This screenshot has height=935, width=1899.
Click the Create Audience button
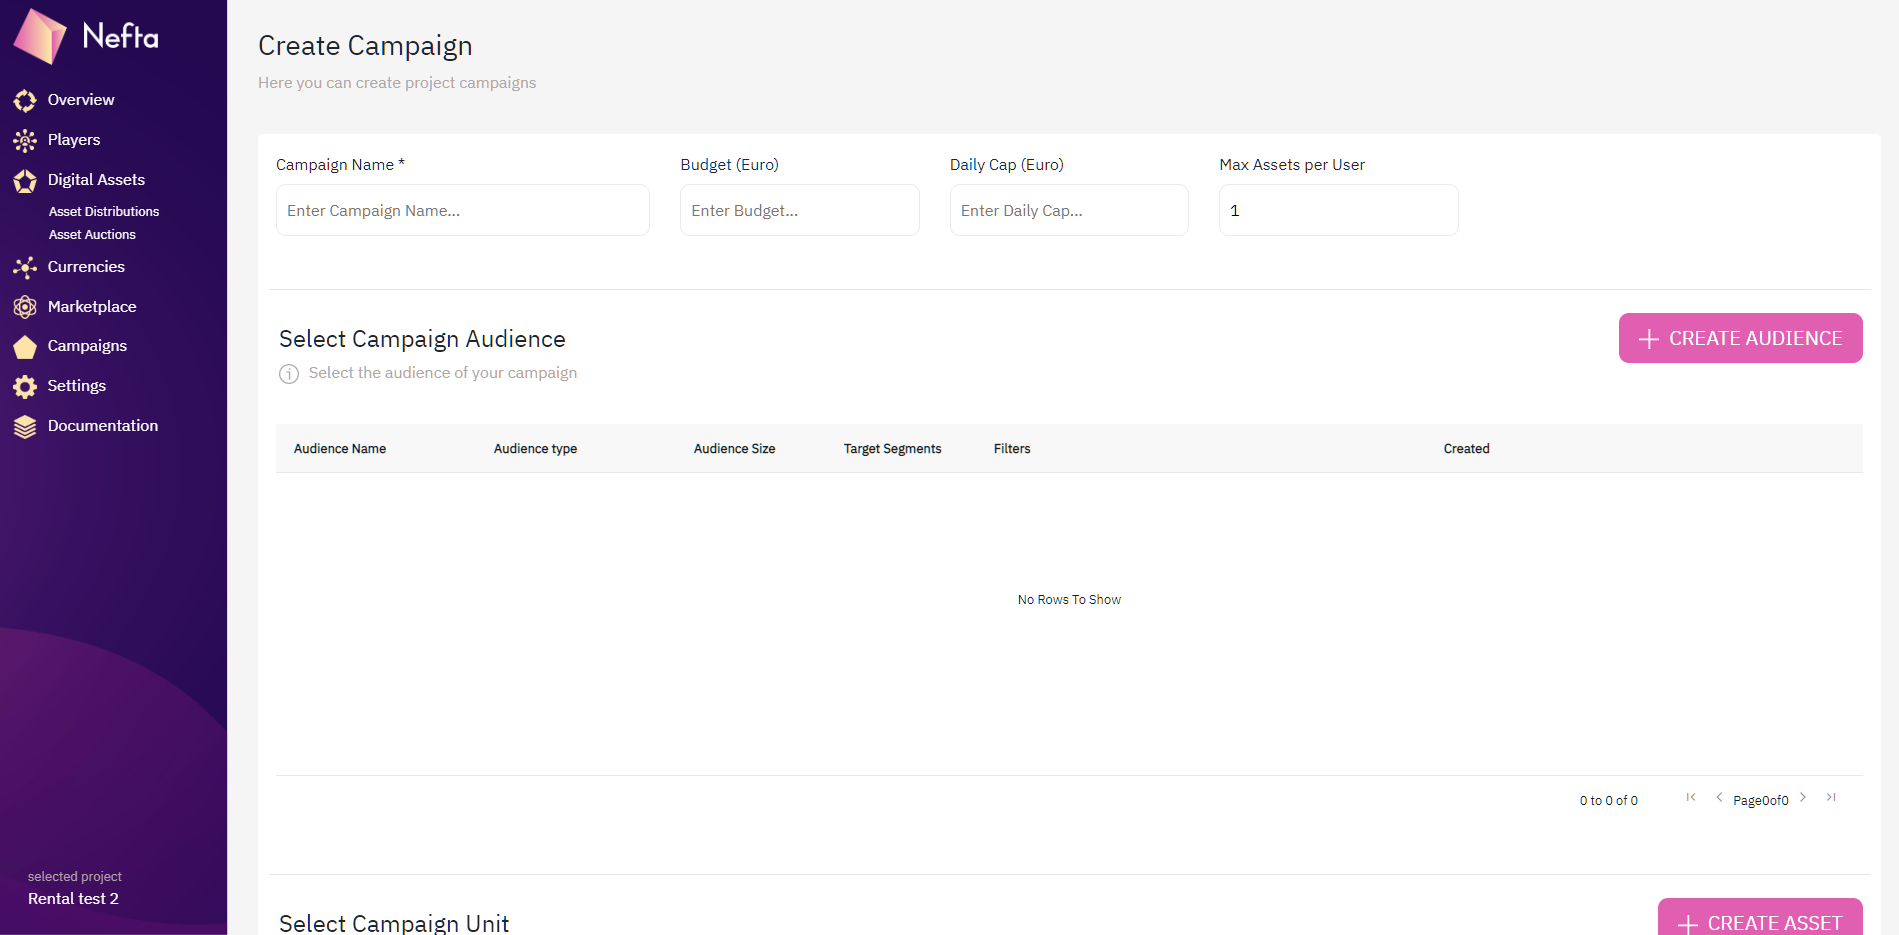click(x=1740, y=338)
